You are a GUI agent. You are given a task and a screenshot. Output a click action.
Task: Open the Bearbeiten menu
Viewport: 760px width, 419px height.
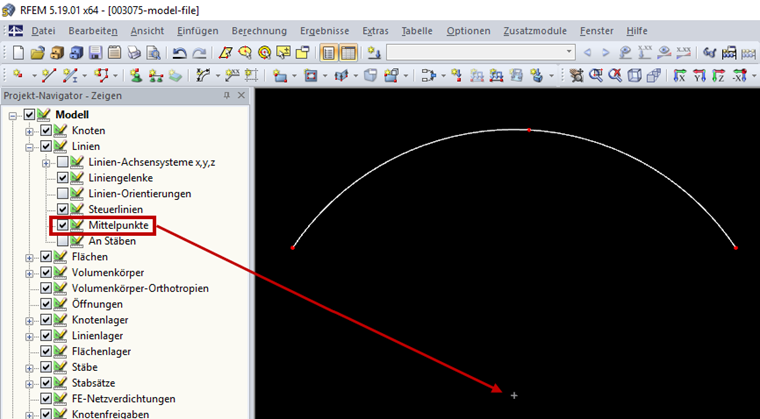[x=93, y=31]
